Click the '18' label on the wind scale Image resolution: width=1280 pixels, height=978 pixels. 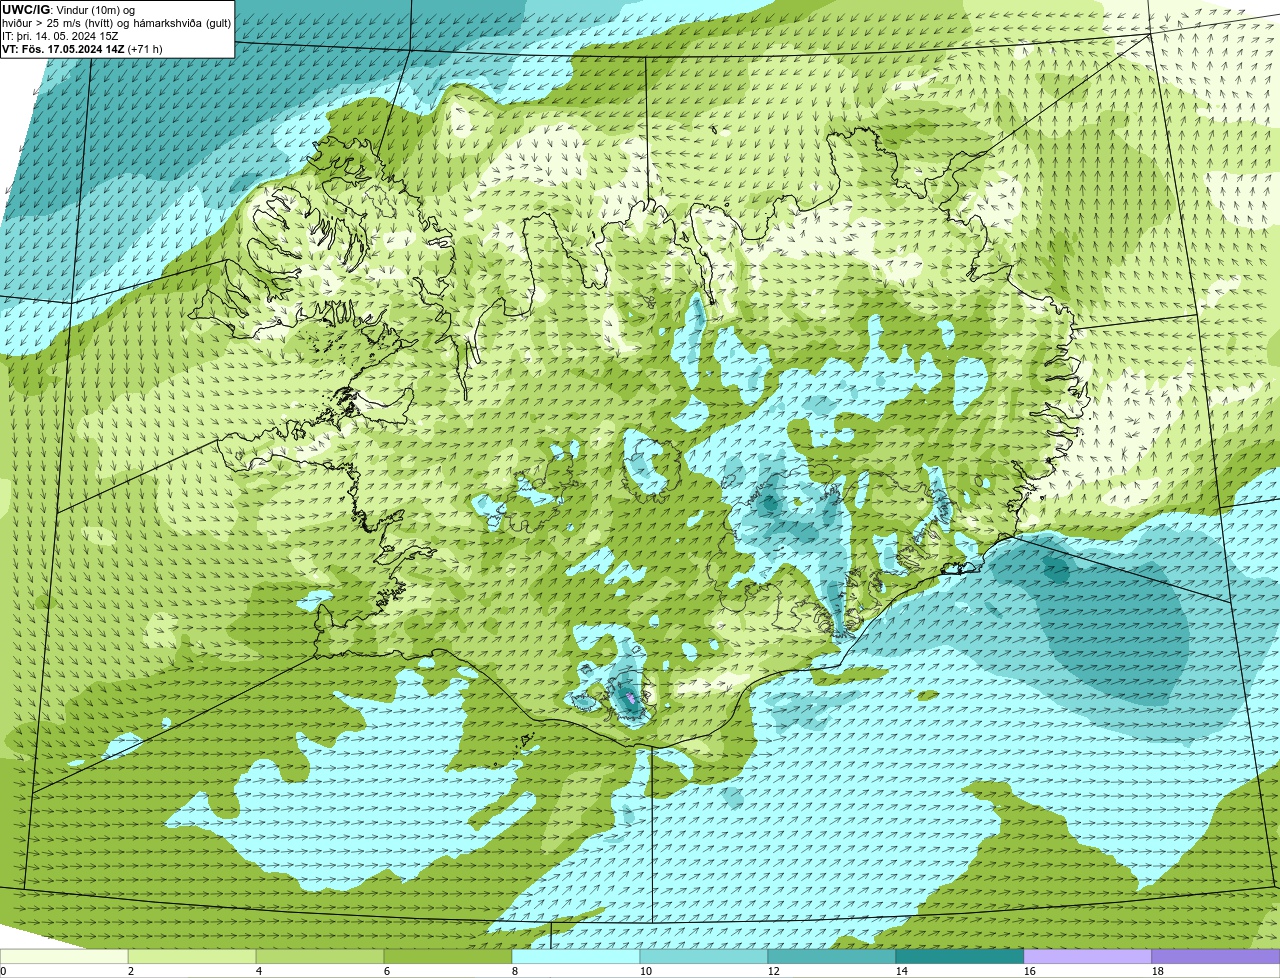pos(1158,971)
